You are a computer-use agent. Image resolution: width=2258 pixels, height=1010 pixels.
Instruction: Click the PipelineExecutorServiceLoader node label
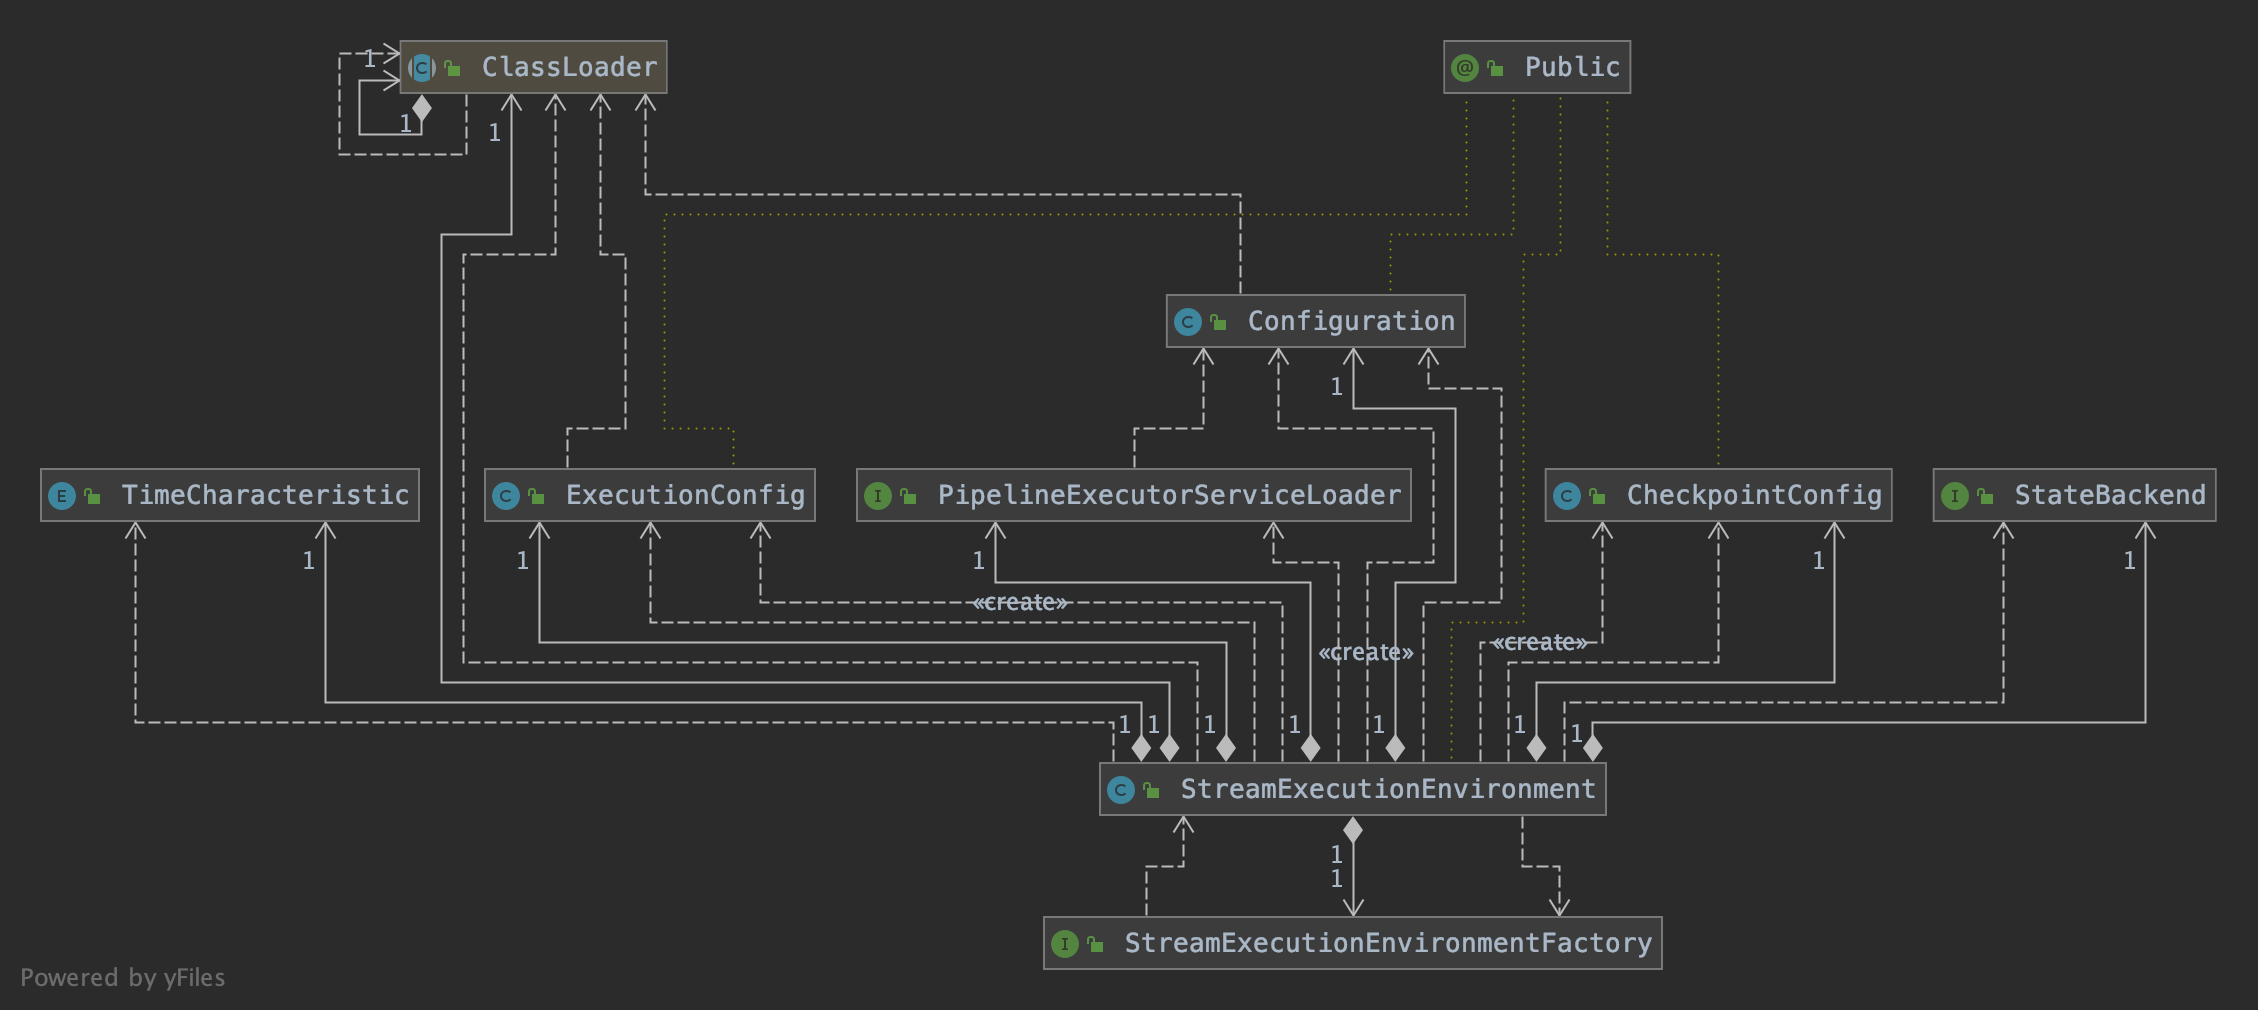click(x=1169, y=495)
